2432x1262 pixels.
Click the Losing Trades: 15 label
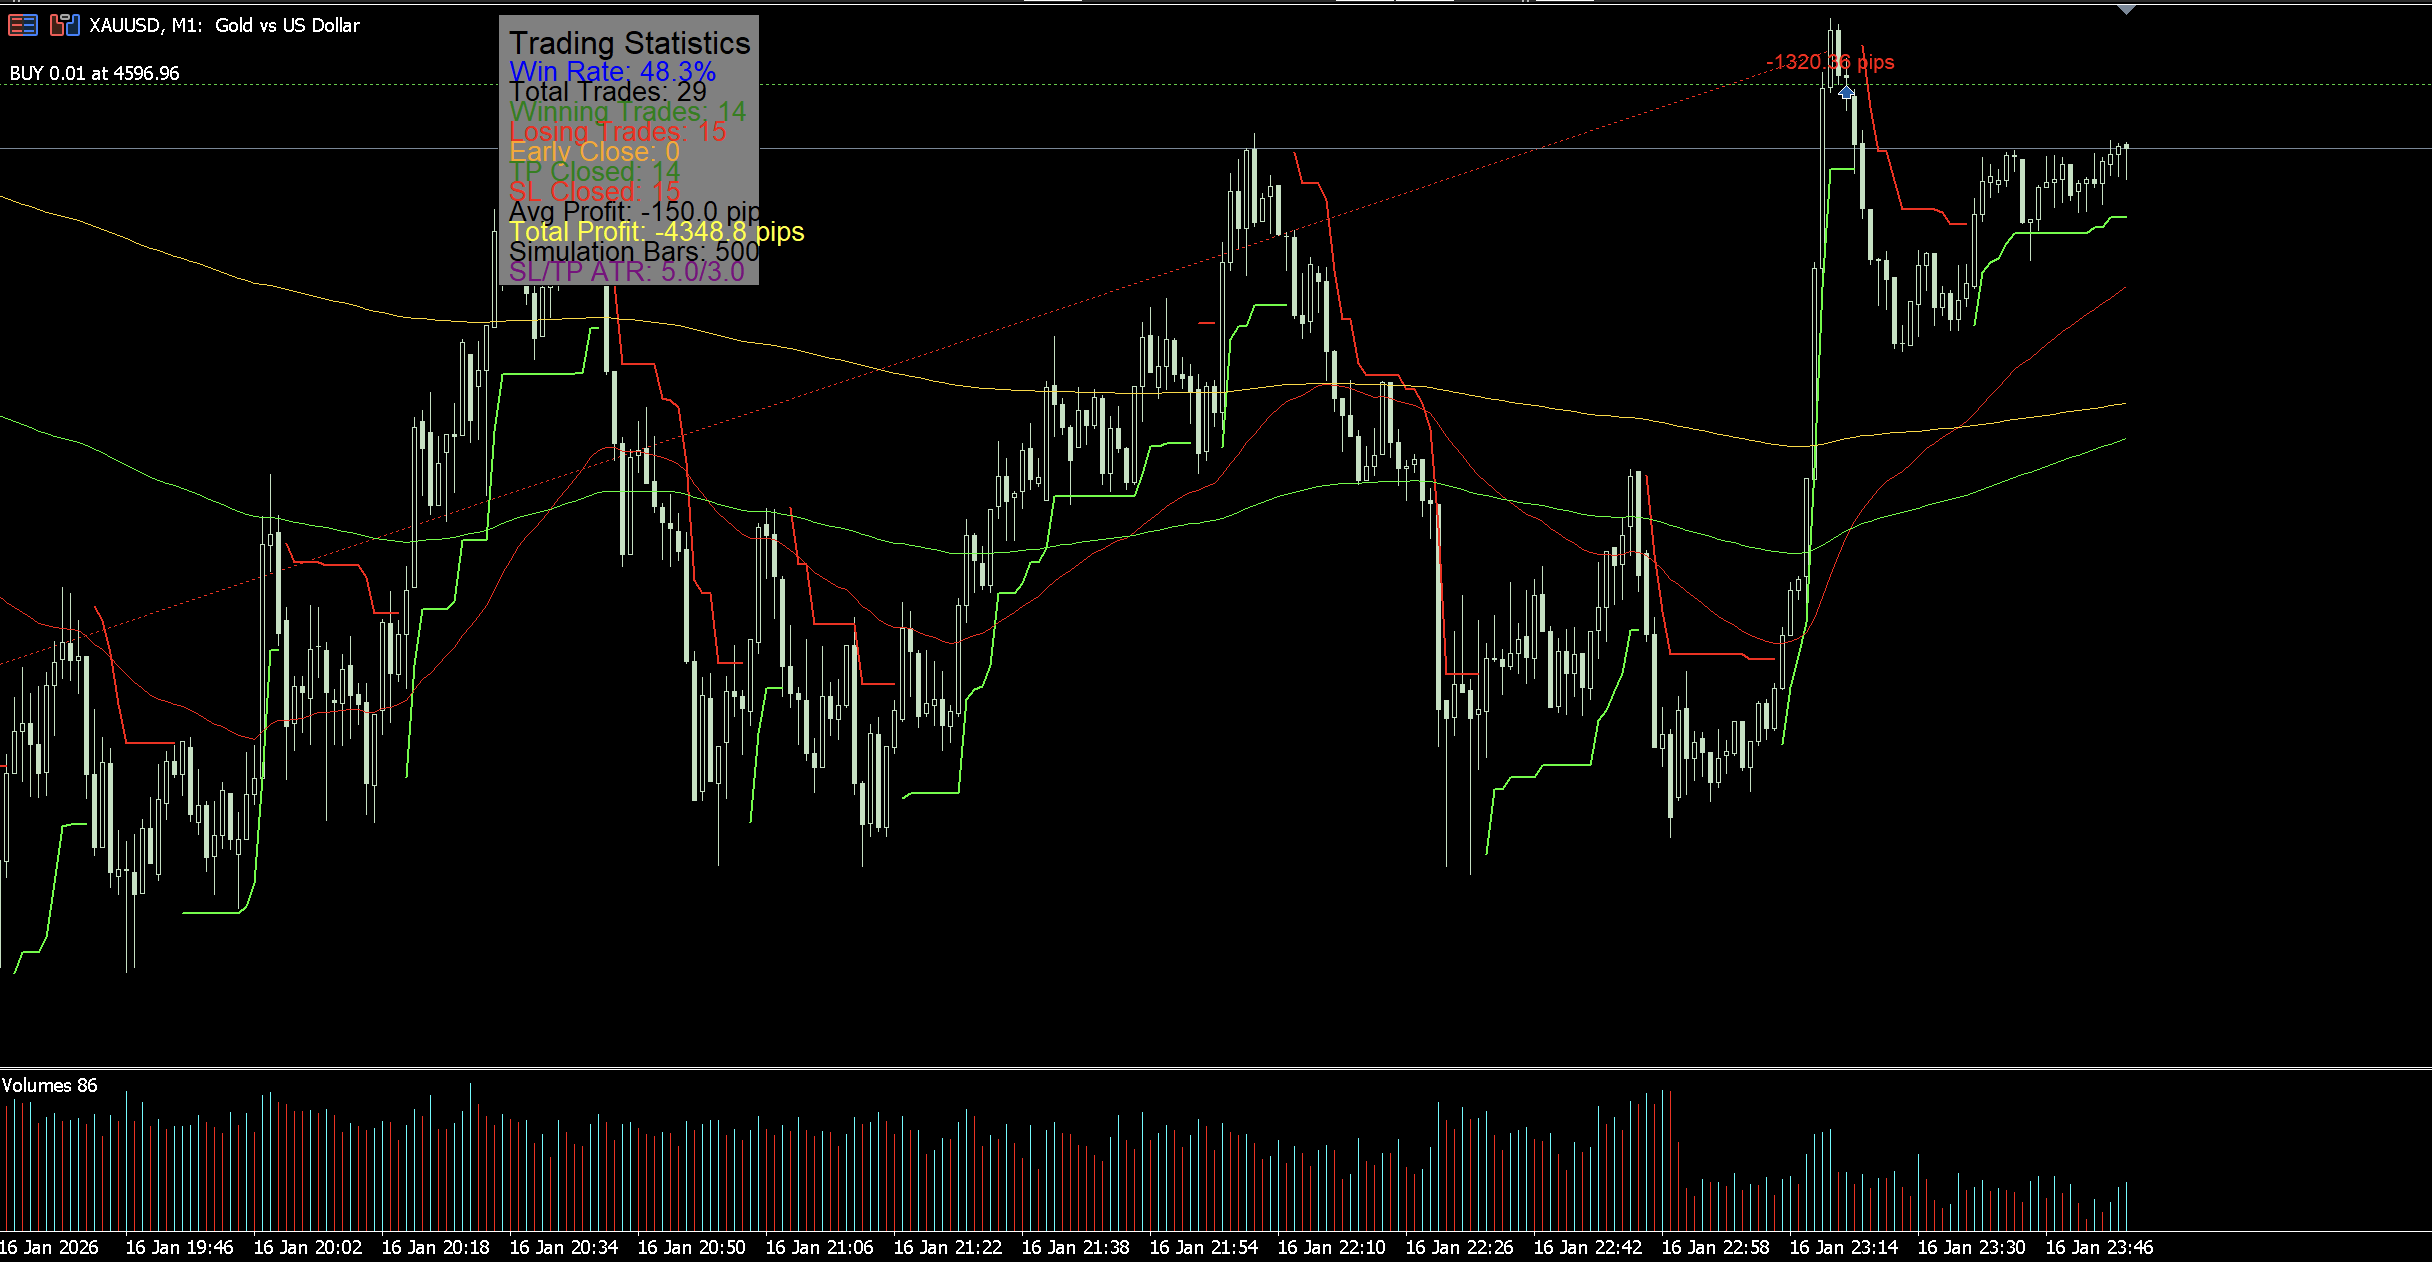click(x=617, y=132)
